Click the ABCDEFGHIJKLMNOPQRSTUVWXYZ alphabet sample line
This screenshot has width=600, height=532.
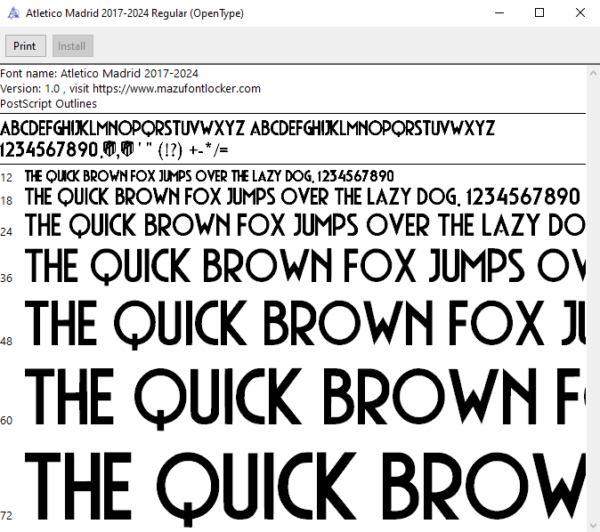pyautogui.click(x=247, y=128)
